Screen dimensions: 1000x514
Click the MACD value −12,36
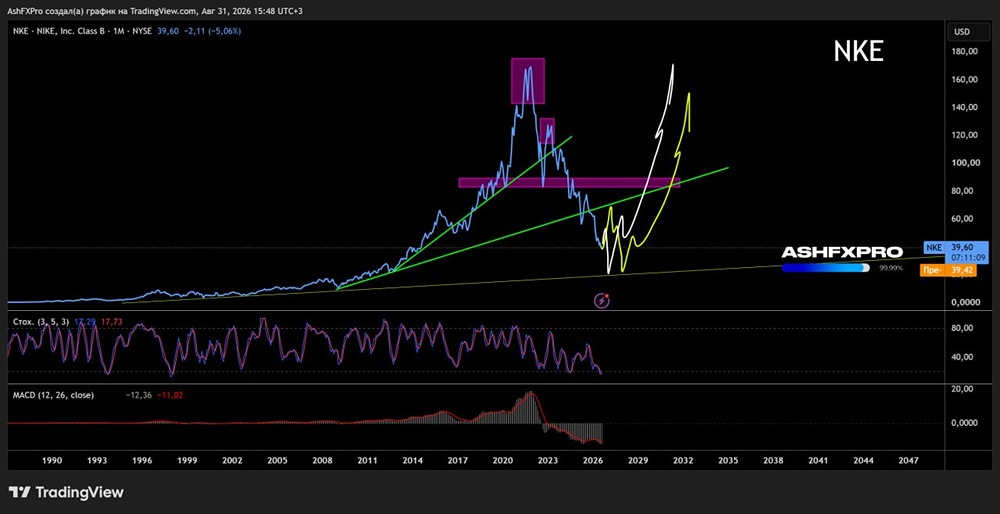click(x=138, y=395)
